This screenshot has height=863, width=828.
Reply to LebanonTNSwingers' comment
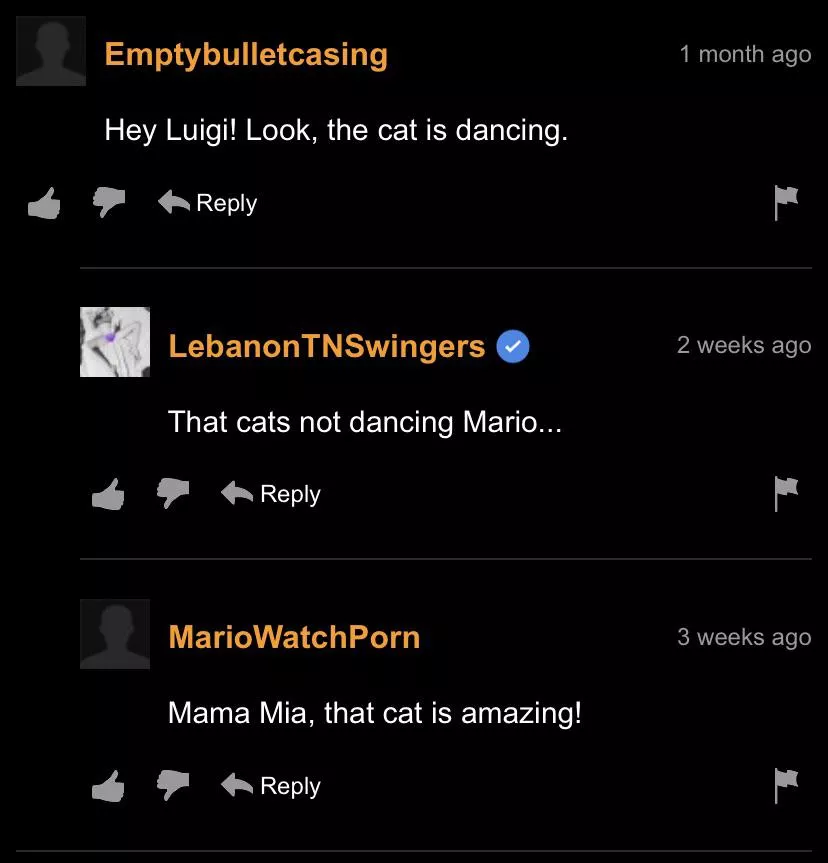[271, 494]
